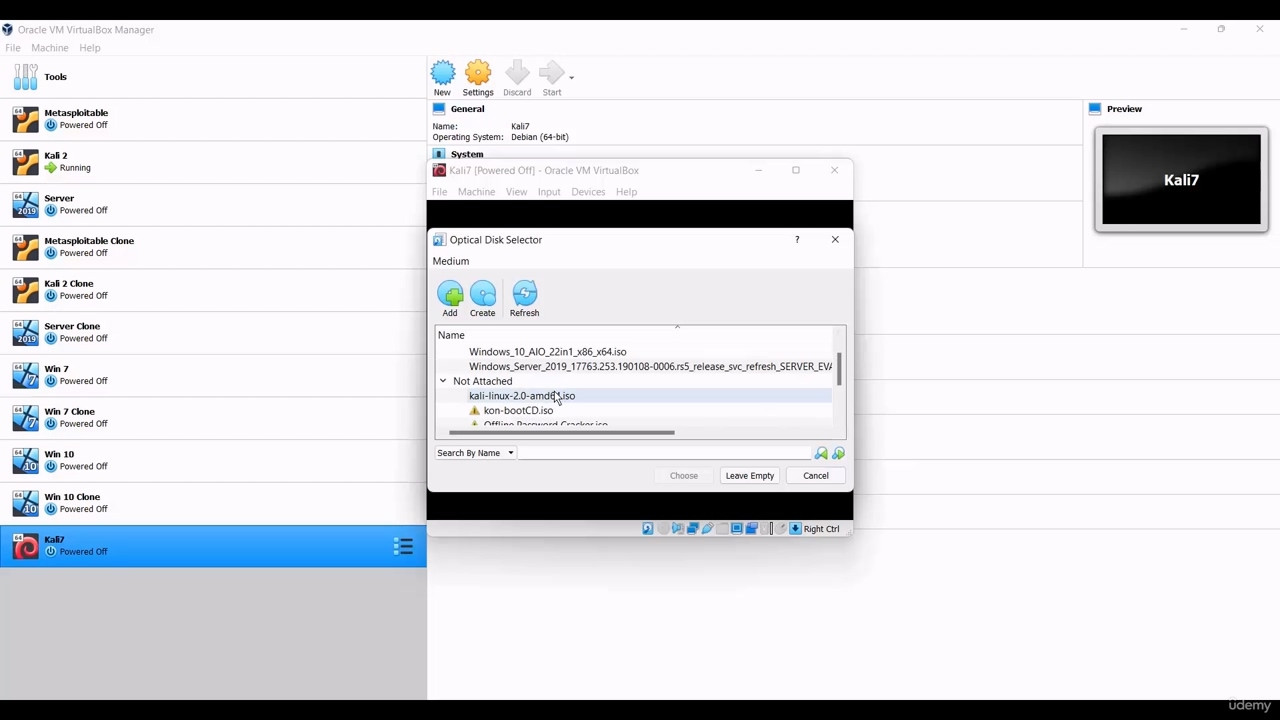The width and height of the screenshot is (1280, 720).
Task: Select the Win 10 Clone VM
Action: pyautogui.click(x=213, y=503)
